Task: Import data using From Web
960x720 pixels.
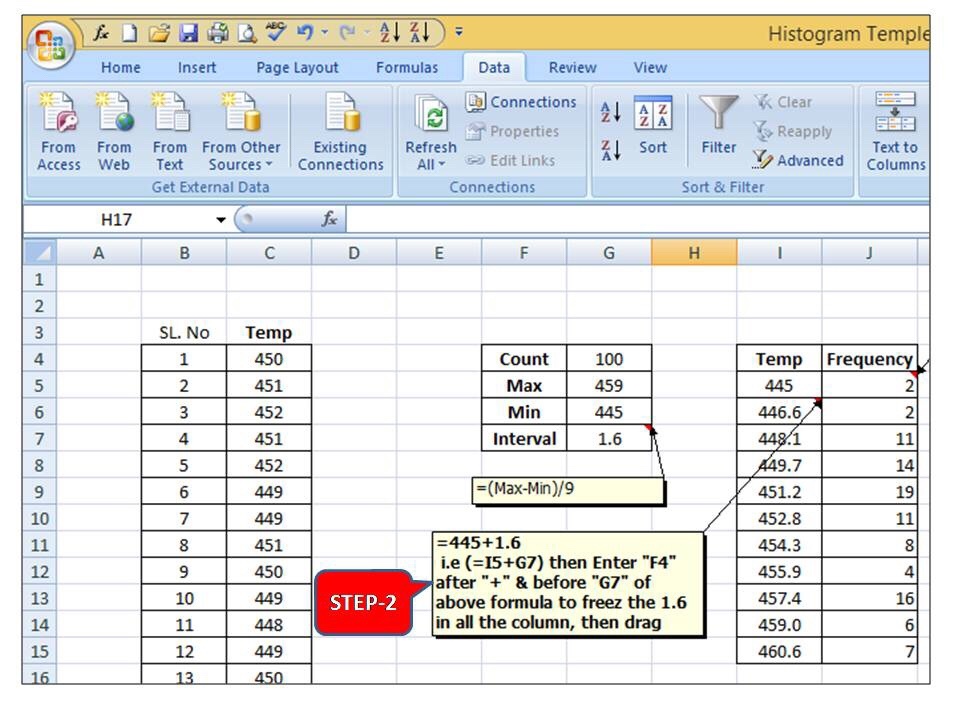Action: coord(114,131)
